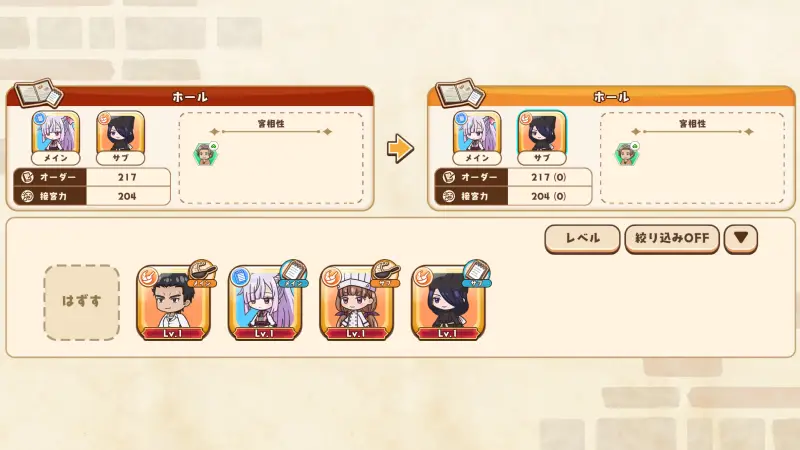Click the メイン slot in left ホール panel
800x450 pixels.
[56, 138]
